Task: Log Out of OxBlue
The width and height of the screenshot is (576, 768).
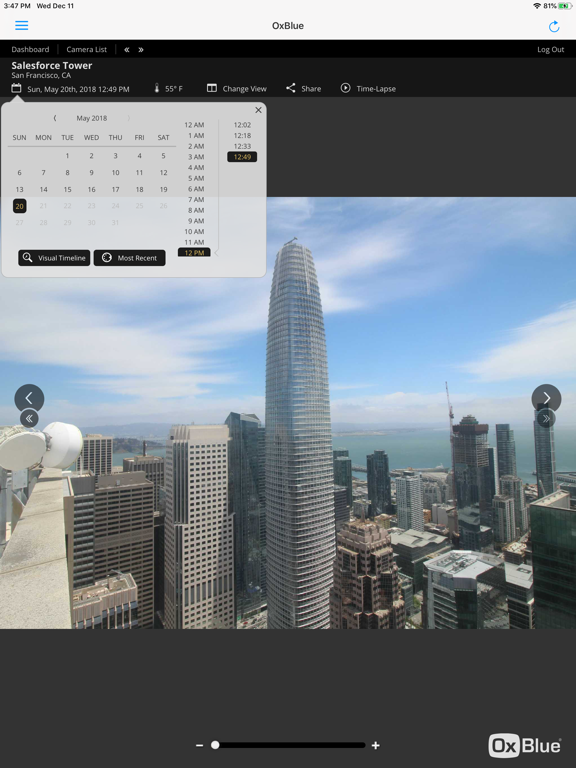Action: (551, 49)
